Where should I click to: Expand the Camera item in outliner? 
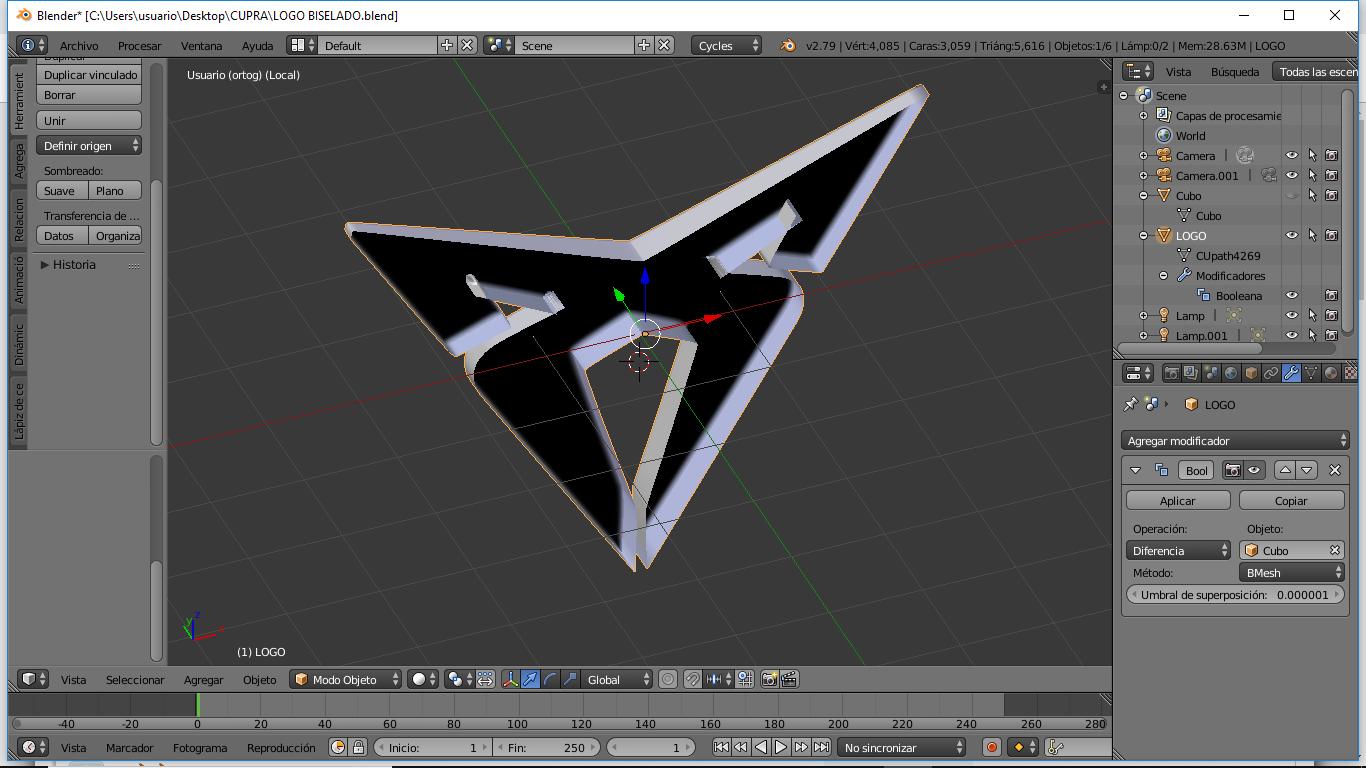pos(1144,155)
